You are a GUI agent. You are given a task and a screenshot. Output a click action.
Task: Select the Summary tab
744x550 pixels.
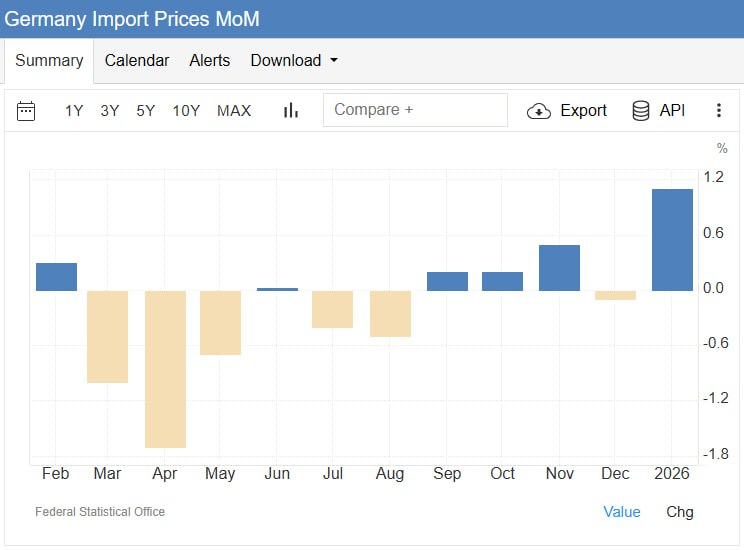pyautogui.click(x=49, y=61)
